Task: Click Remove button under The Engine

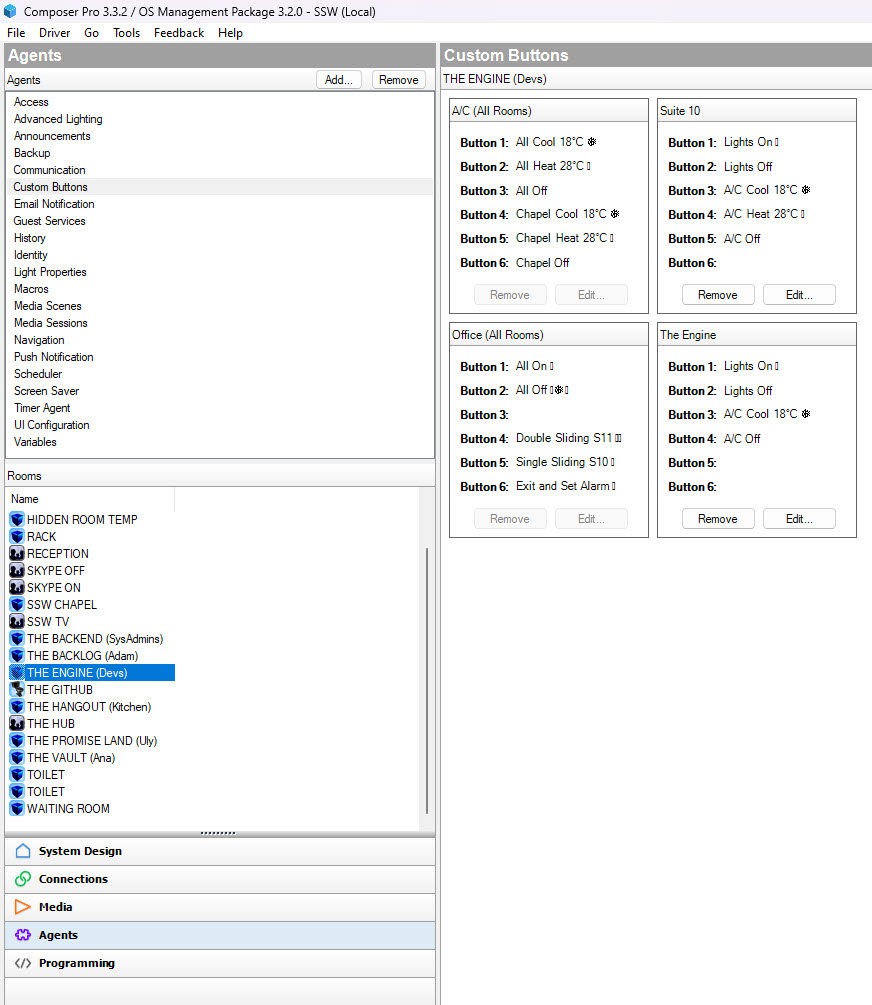Action: pyautogui.click(x=717, y=519)
